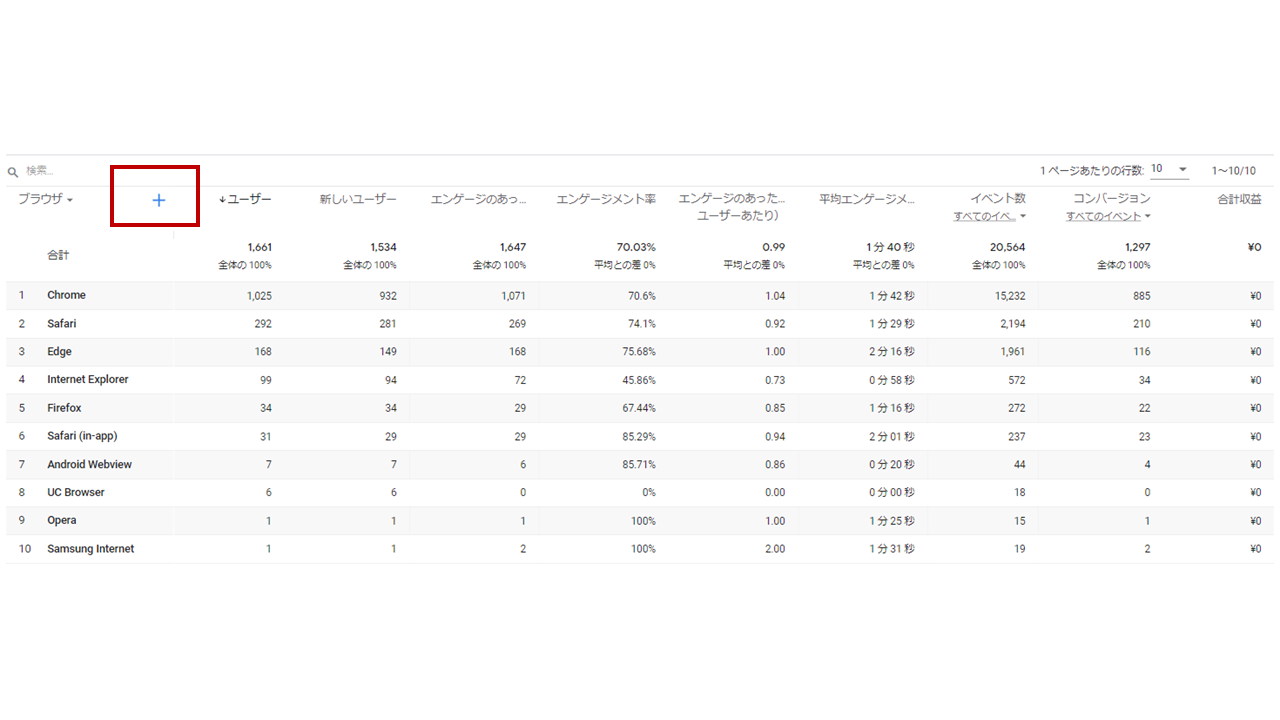Type in the 検索 search field
Screen dimensions: 1280x720
[x=60, y=171]
